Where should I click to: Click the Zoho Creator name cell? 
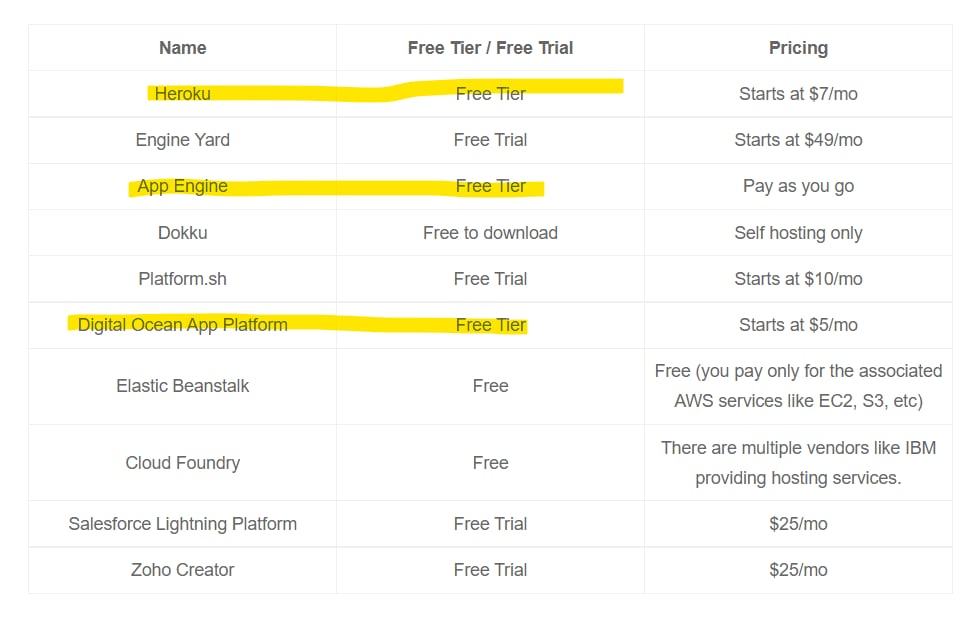pyautogui.click(x=183, y=570)
